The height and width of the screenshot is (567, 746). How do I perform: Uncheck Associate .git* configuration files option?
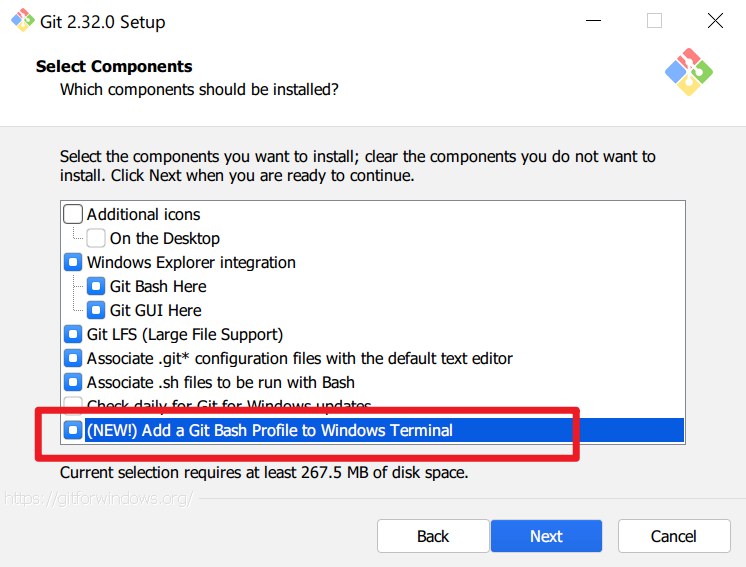(73, 358)
